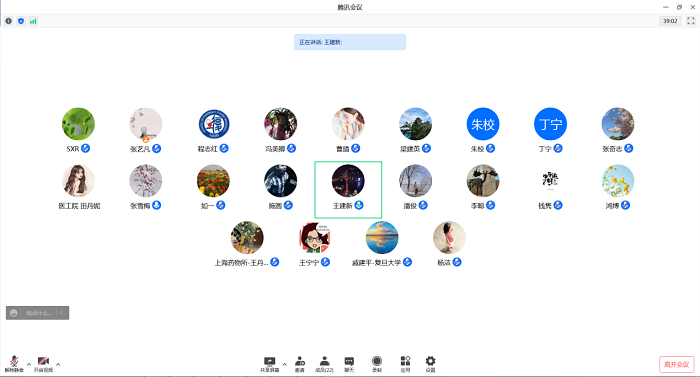Click the blue security shield icon
Image resolution: width=700 pixels, height=377 pixels.
pyautogui.click(x=21, y=21)
